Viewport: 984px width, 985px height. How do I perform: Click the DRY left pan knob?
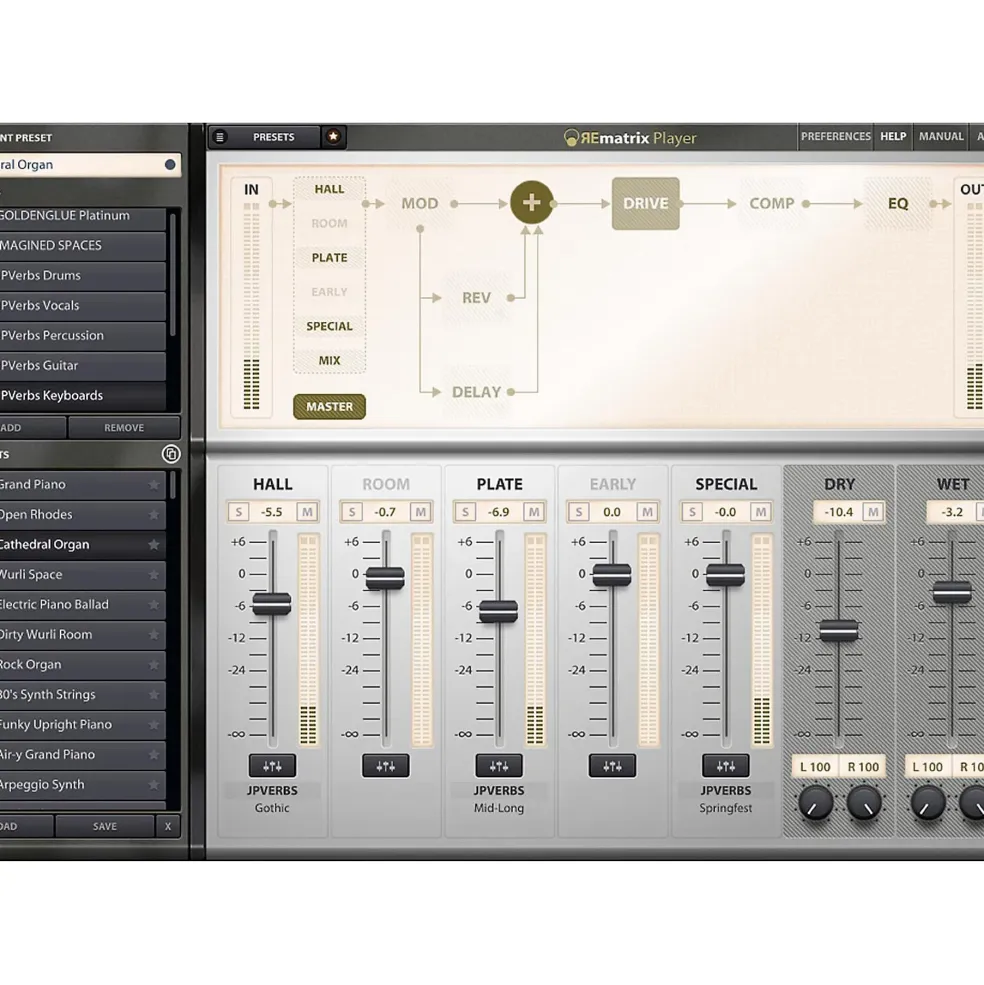[x=816, y=803]
